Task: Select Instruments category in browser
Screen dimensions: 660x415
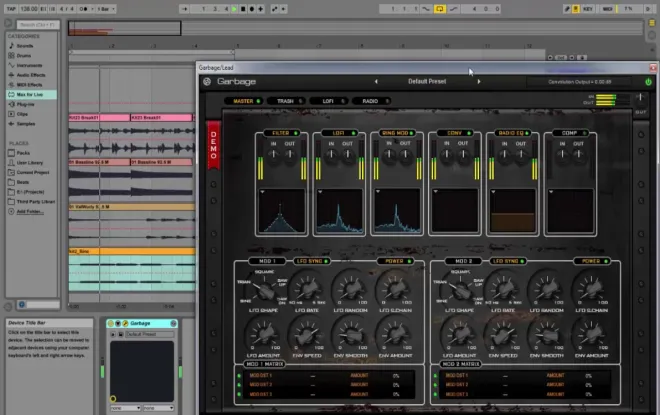Action: pyautogui.click(x=29, y=65)
